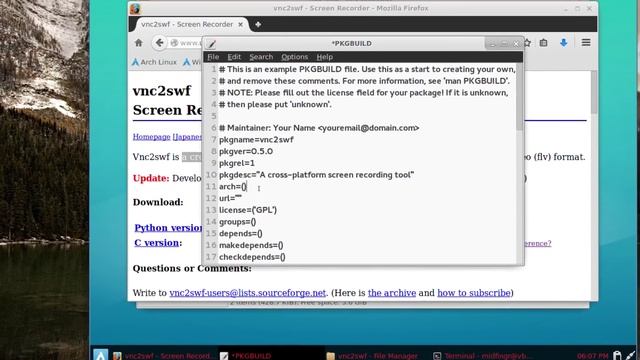The height and width of the screenshot is (360, 640).
Task: Open the Firefox hamburger menu
Action: pos(586,42)
